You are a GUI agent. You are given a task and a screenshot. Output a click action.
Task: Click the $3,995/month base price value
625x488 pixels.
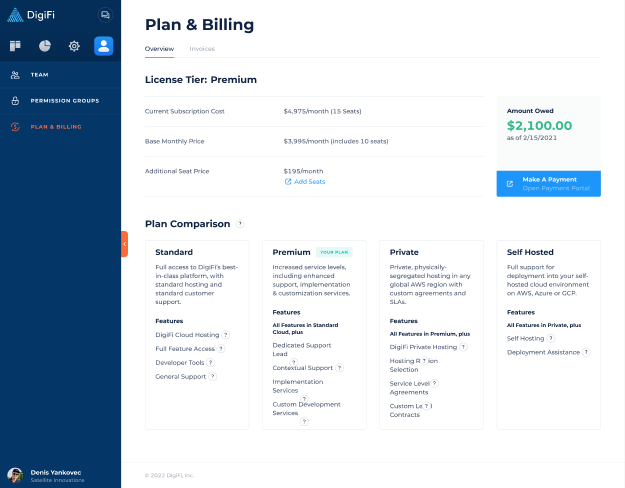336,142
